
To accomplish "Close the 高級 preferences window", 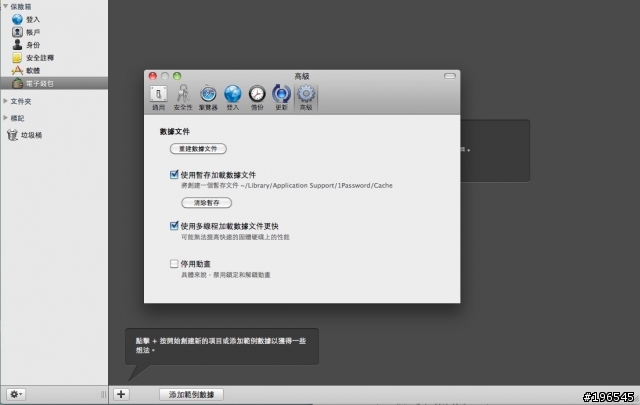I will tap(153, 76).
